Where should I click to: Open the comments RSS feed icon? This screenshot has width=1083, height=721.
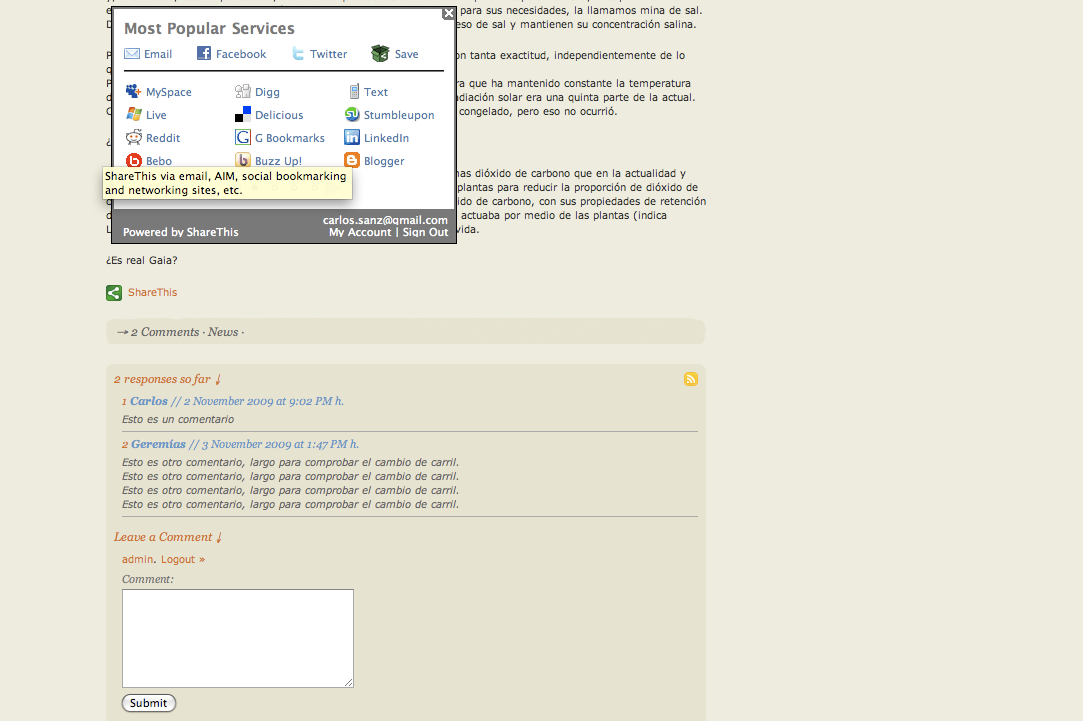tap(691, 378)
